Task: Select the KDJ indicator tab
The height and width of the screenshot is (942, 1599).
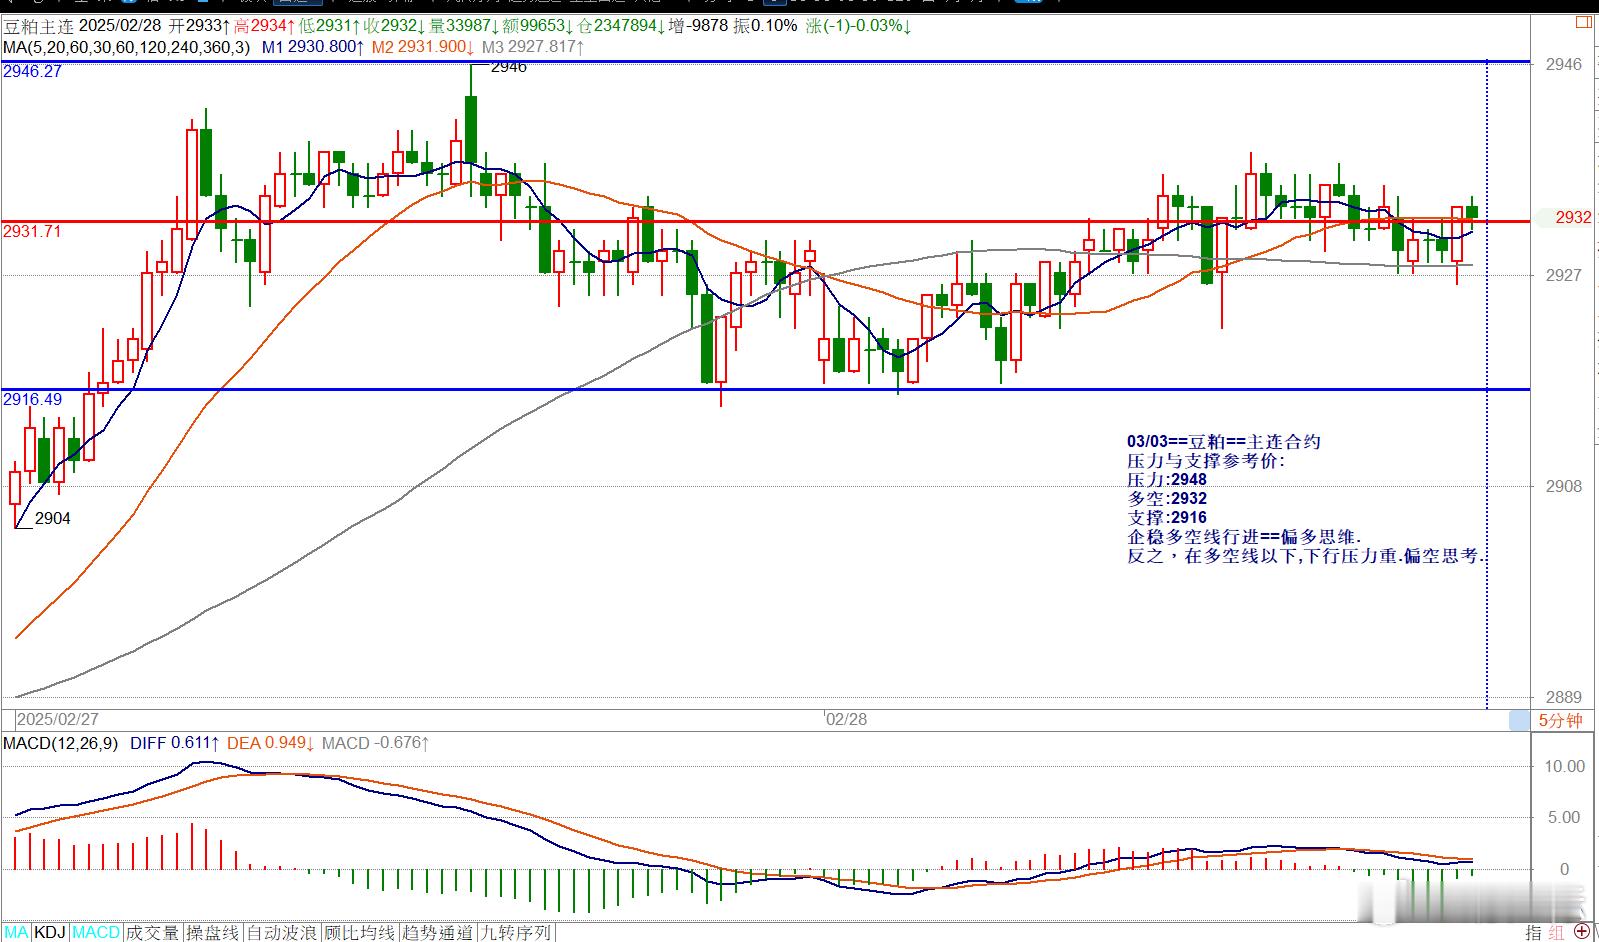Action: pos(50,932)
